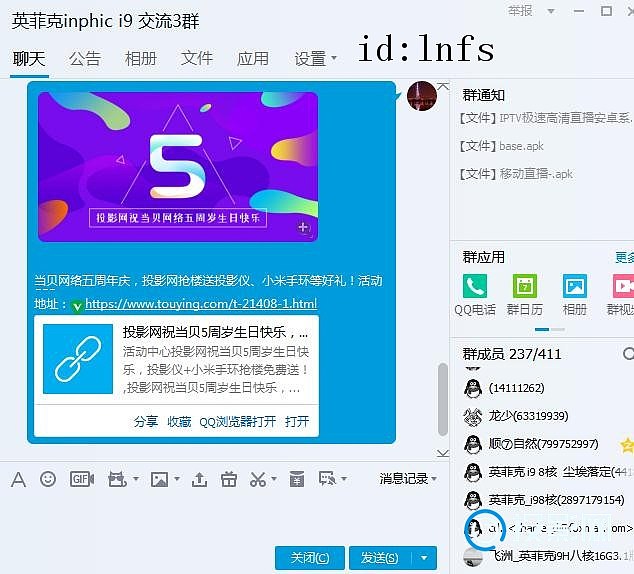This screenshot has width=634, height=574.
Task: Click the avatar of member (14111262)
Action: click(473, 388)
